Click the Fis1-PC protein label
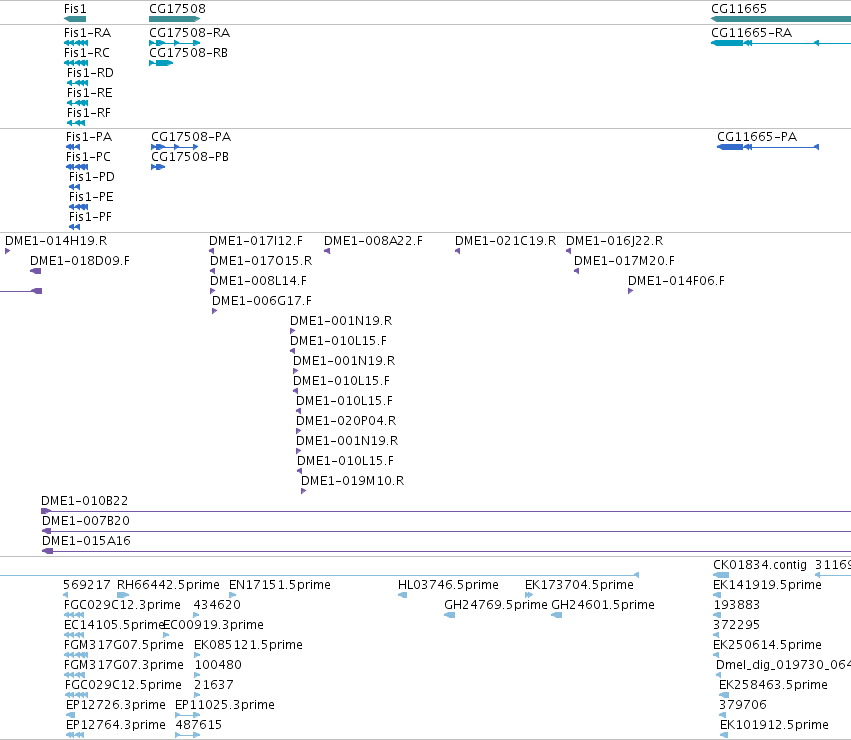 (x=88, y=157)
